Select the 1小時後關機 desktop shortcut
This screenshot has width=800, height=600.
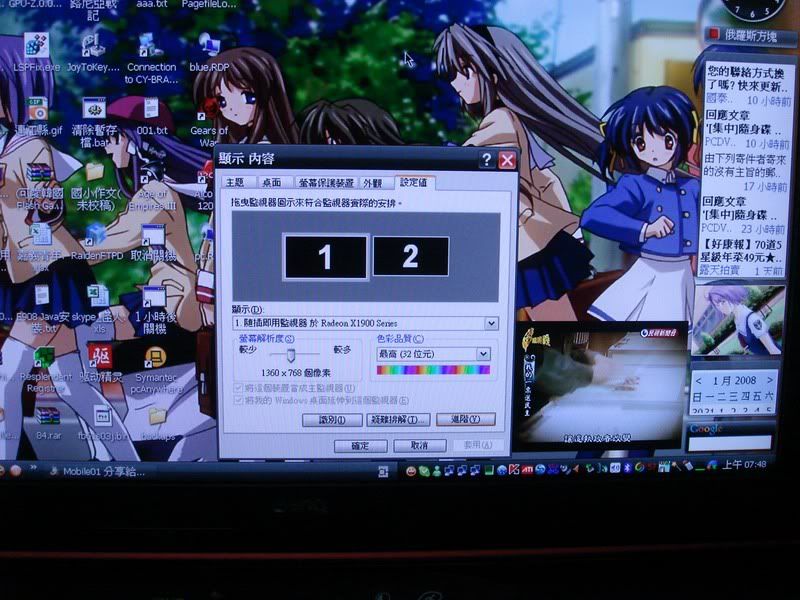point(154,310)
